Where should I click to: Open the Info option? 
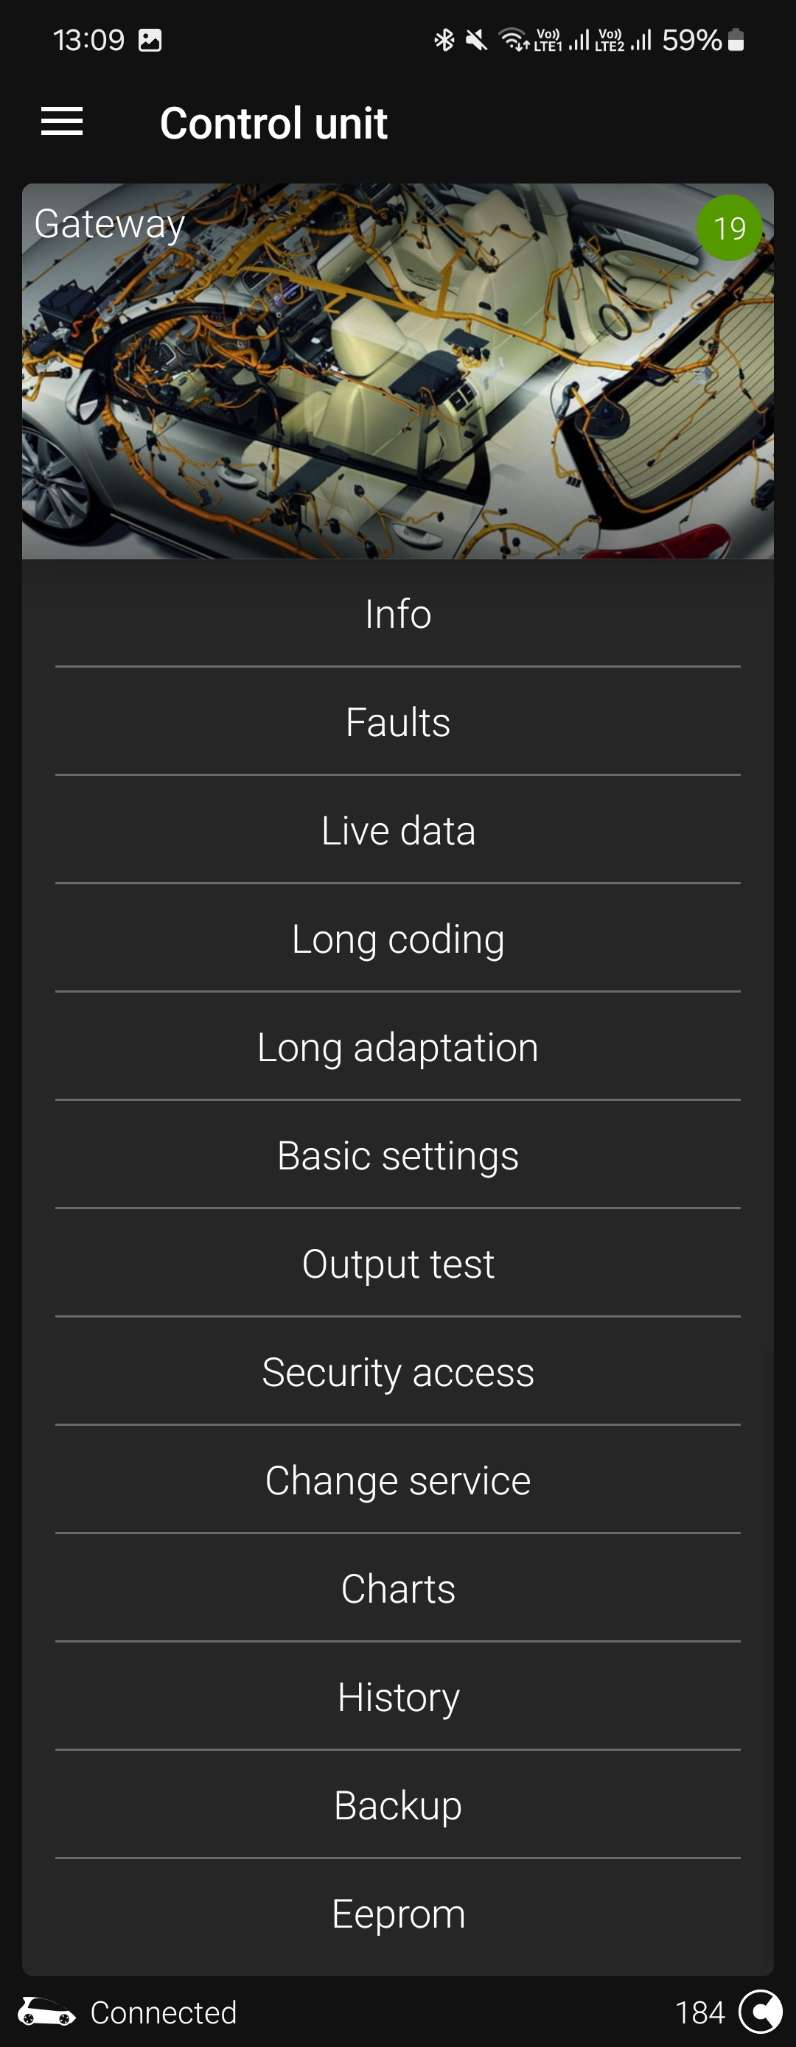tap(398, 614)
